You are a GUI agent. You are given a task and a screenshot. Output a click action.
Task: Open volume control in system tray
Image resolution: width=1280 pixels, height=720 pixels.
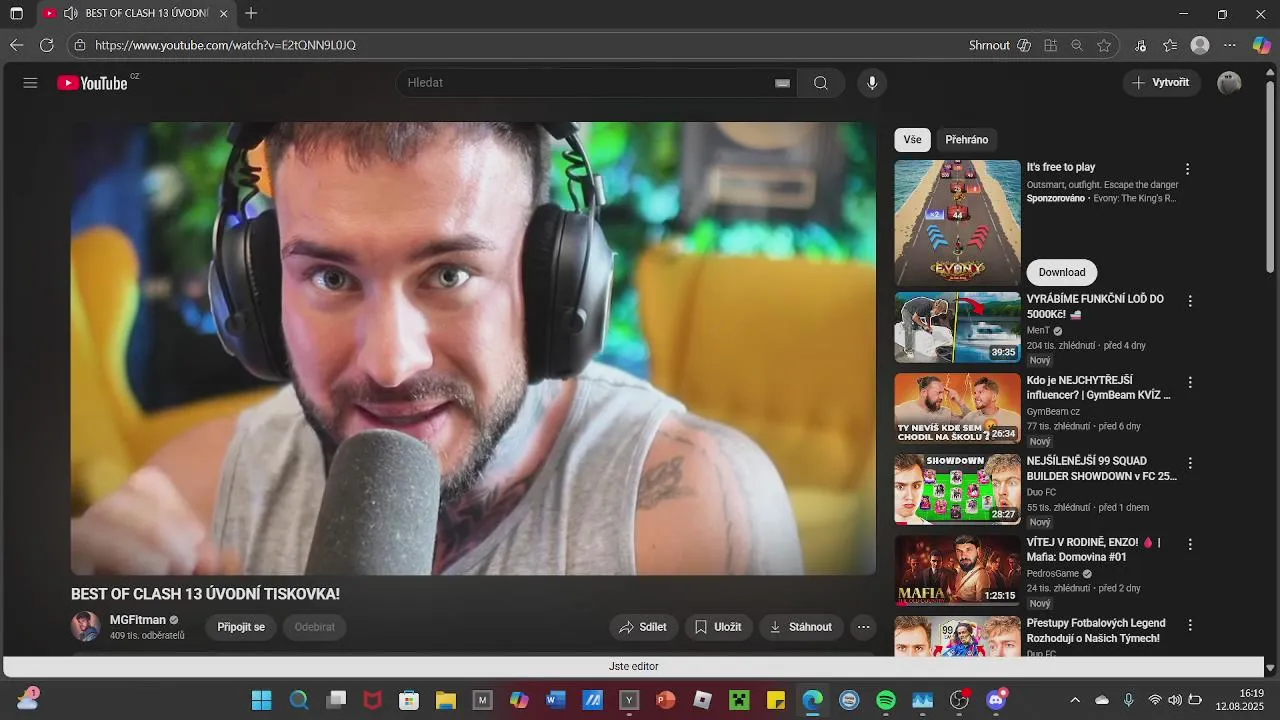coord(1175,700)
